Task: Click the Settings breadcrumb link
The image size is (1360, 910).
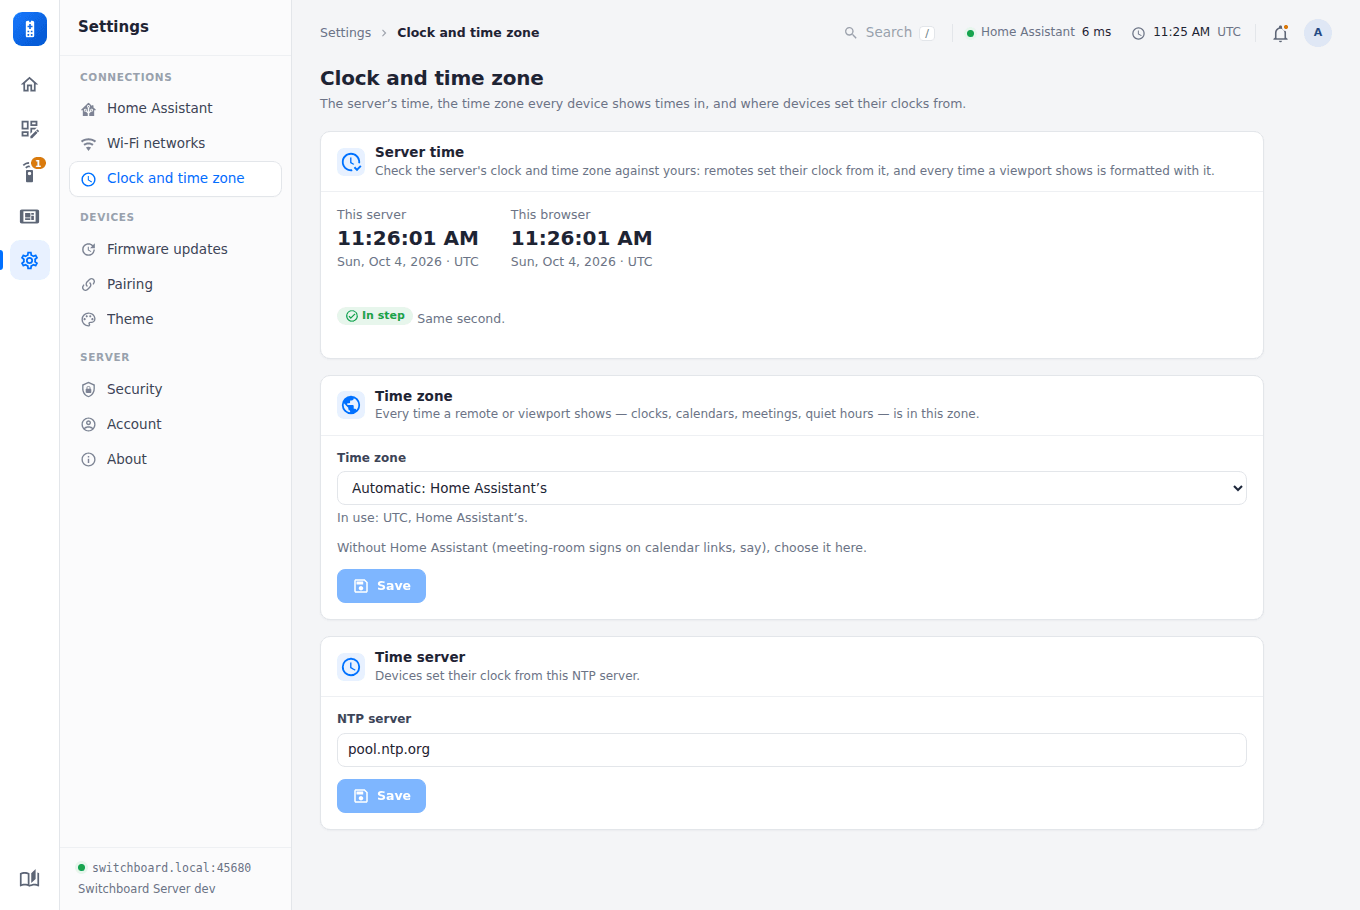Action: (345, 33)
